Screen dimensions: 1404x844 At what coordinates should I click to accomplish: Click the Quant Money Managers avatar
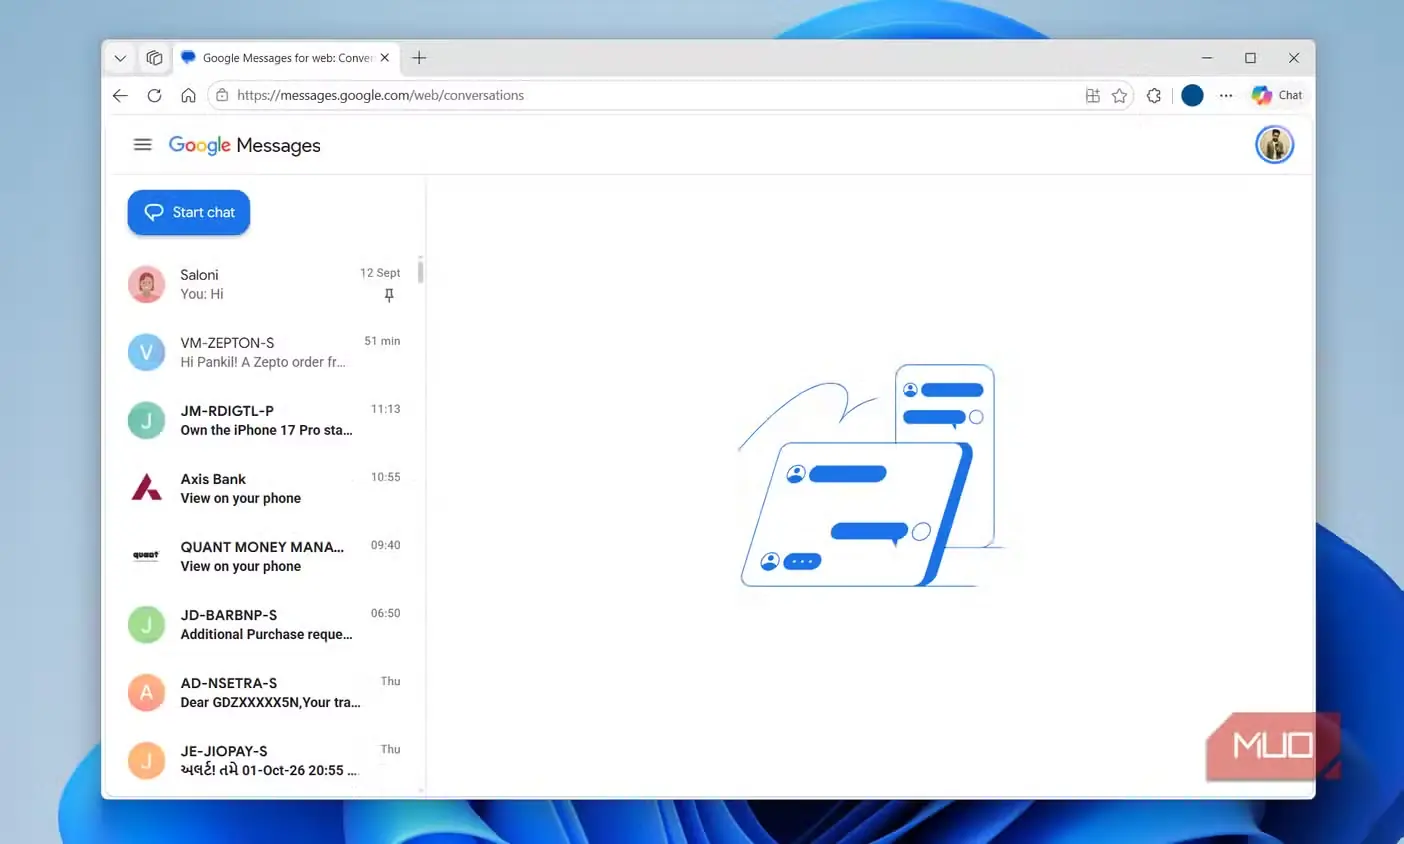click(x=147, y=556)
